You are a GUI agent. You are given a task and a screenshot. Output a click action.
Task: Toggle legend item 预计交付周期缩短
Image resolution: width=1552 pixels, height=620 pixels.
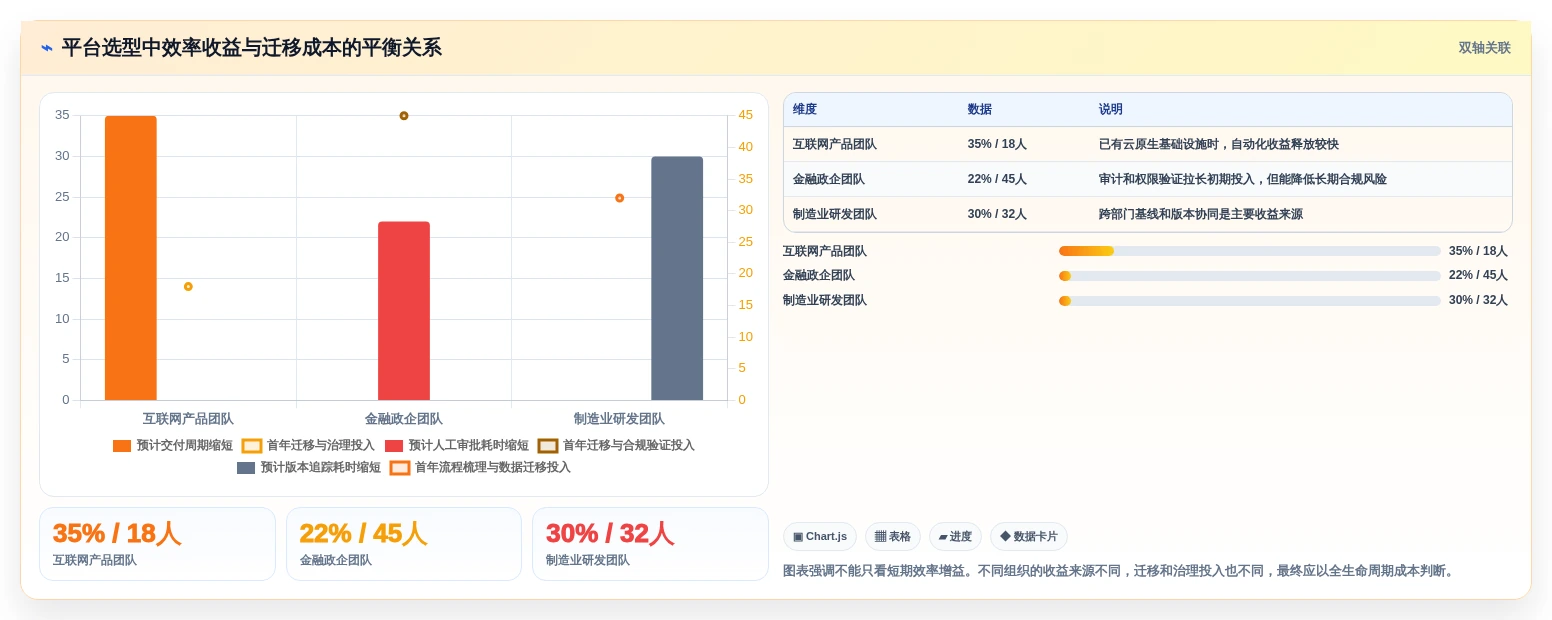click(x=173, y=445)
